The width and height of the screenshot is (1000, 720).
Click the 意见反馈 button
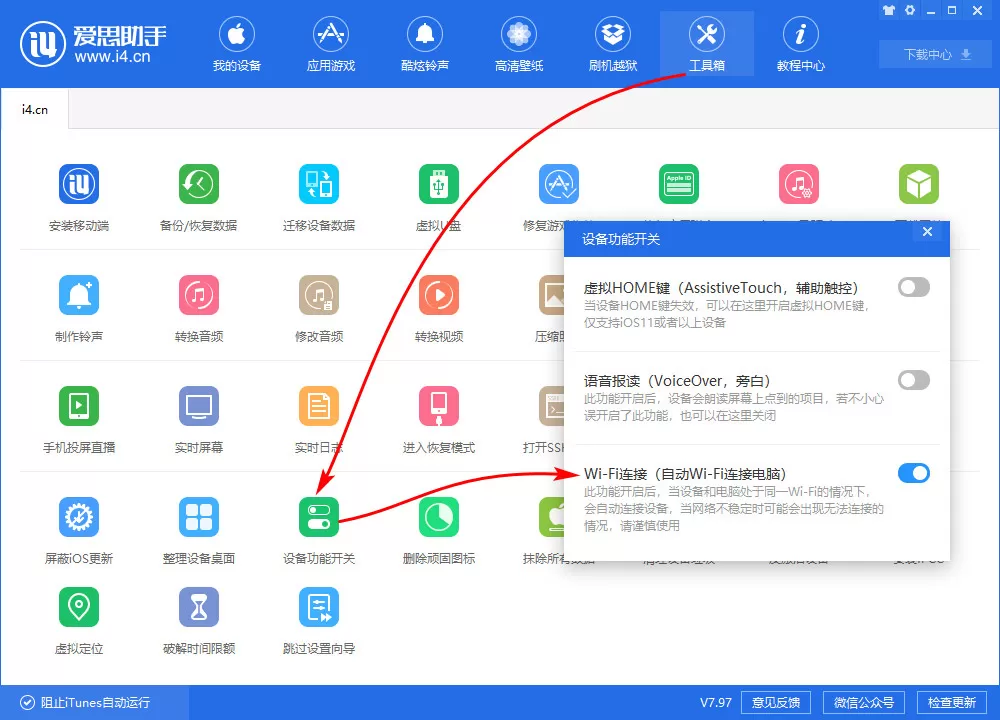tap(776, 702)
